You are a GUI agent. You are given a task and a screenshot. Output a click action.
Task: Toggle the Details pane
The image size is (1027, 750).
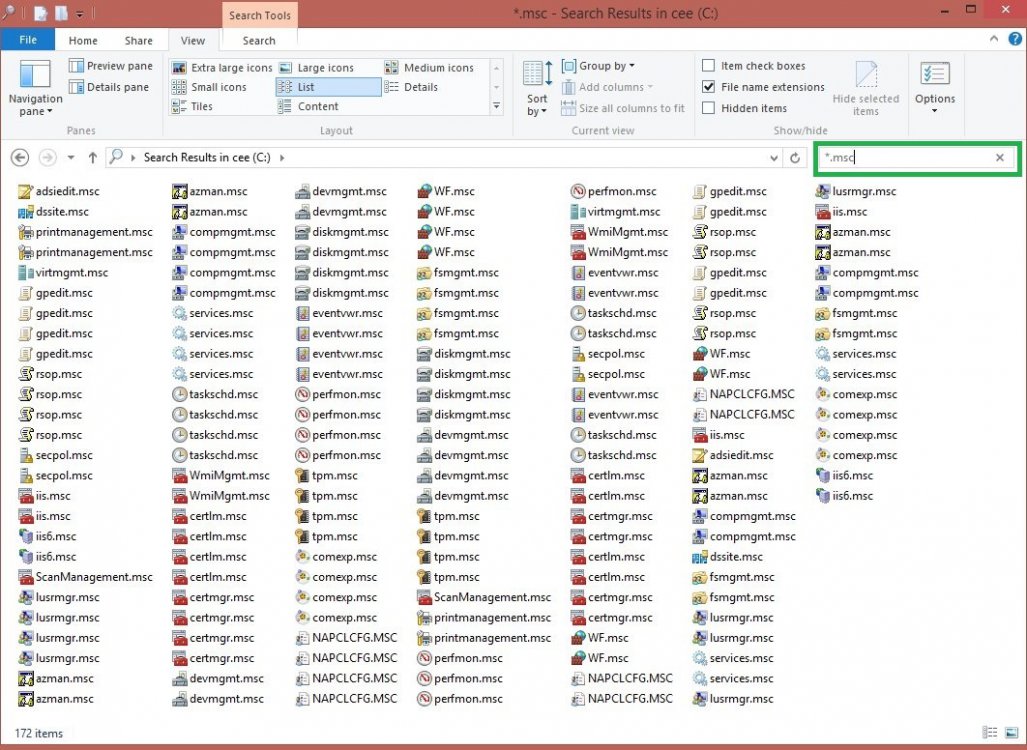pos(109,87)
